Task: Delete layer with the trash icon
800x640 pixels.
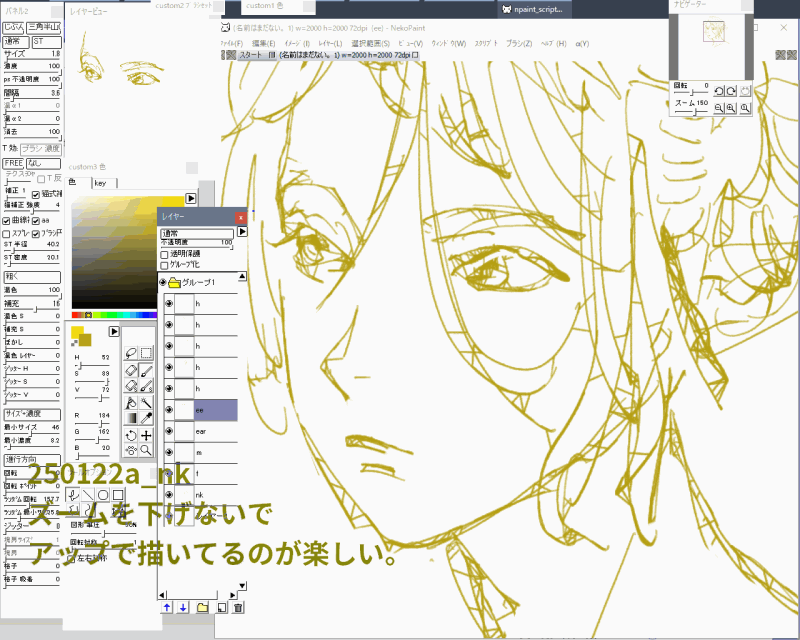Action: coord(238,607)
